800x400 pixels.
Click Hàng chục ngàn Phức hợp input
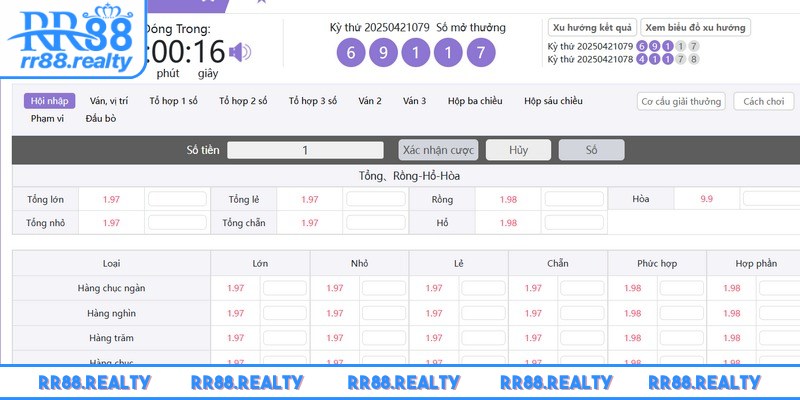coord(682,288)
